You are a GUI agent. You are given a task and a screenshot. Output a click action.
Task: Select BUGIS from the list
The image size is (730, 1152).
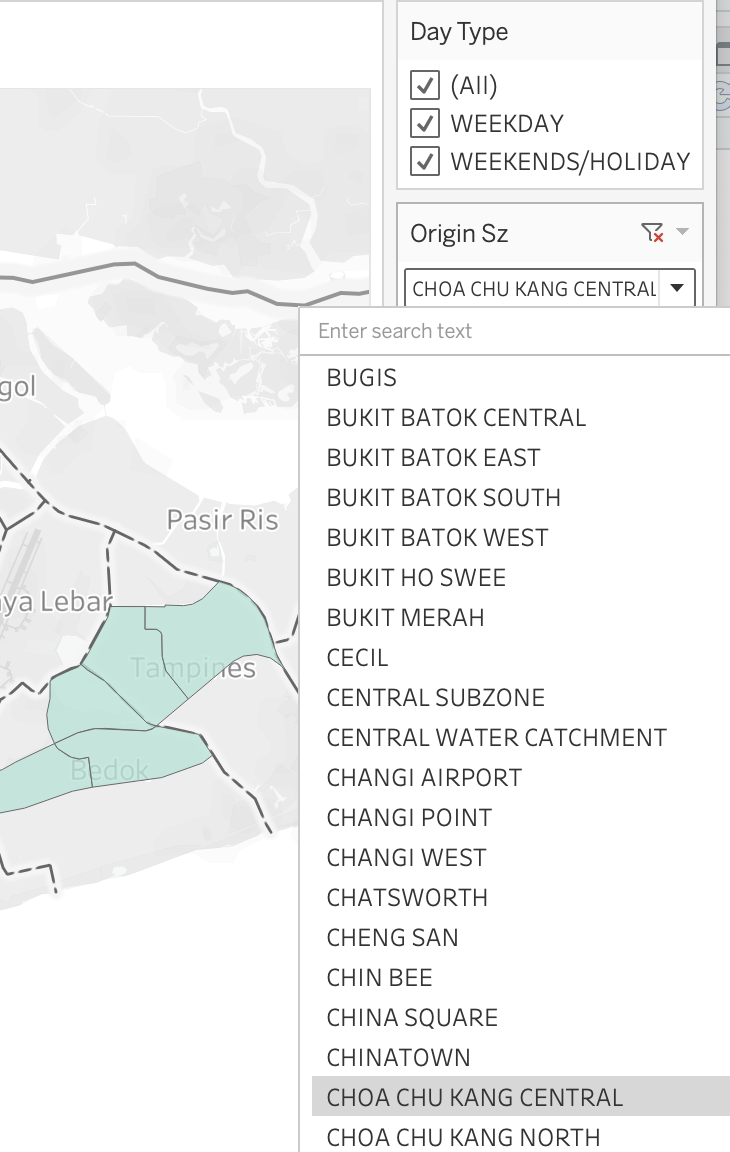point(362,378)
